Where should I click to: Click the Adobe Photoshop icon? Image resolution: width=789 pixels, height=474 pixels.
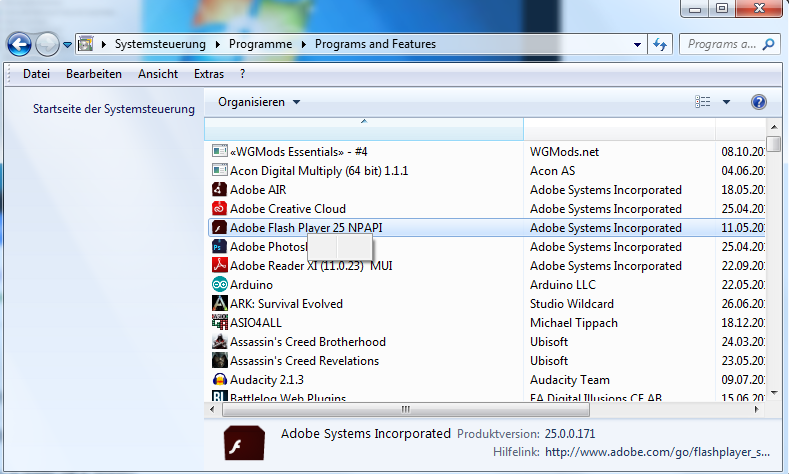(219, 247)
